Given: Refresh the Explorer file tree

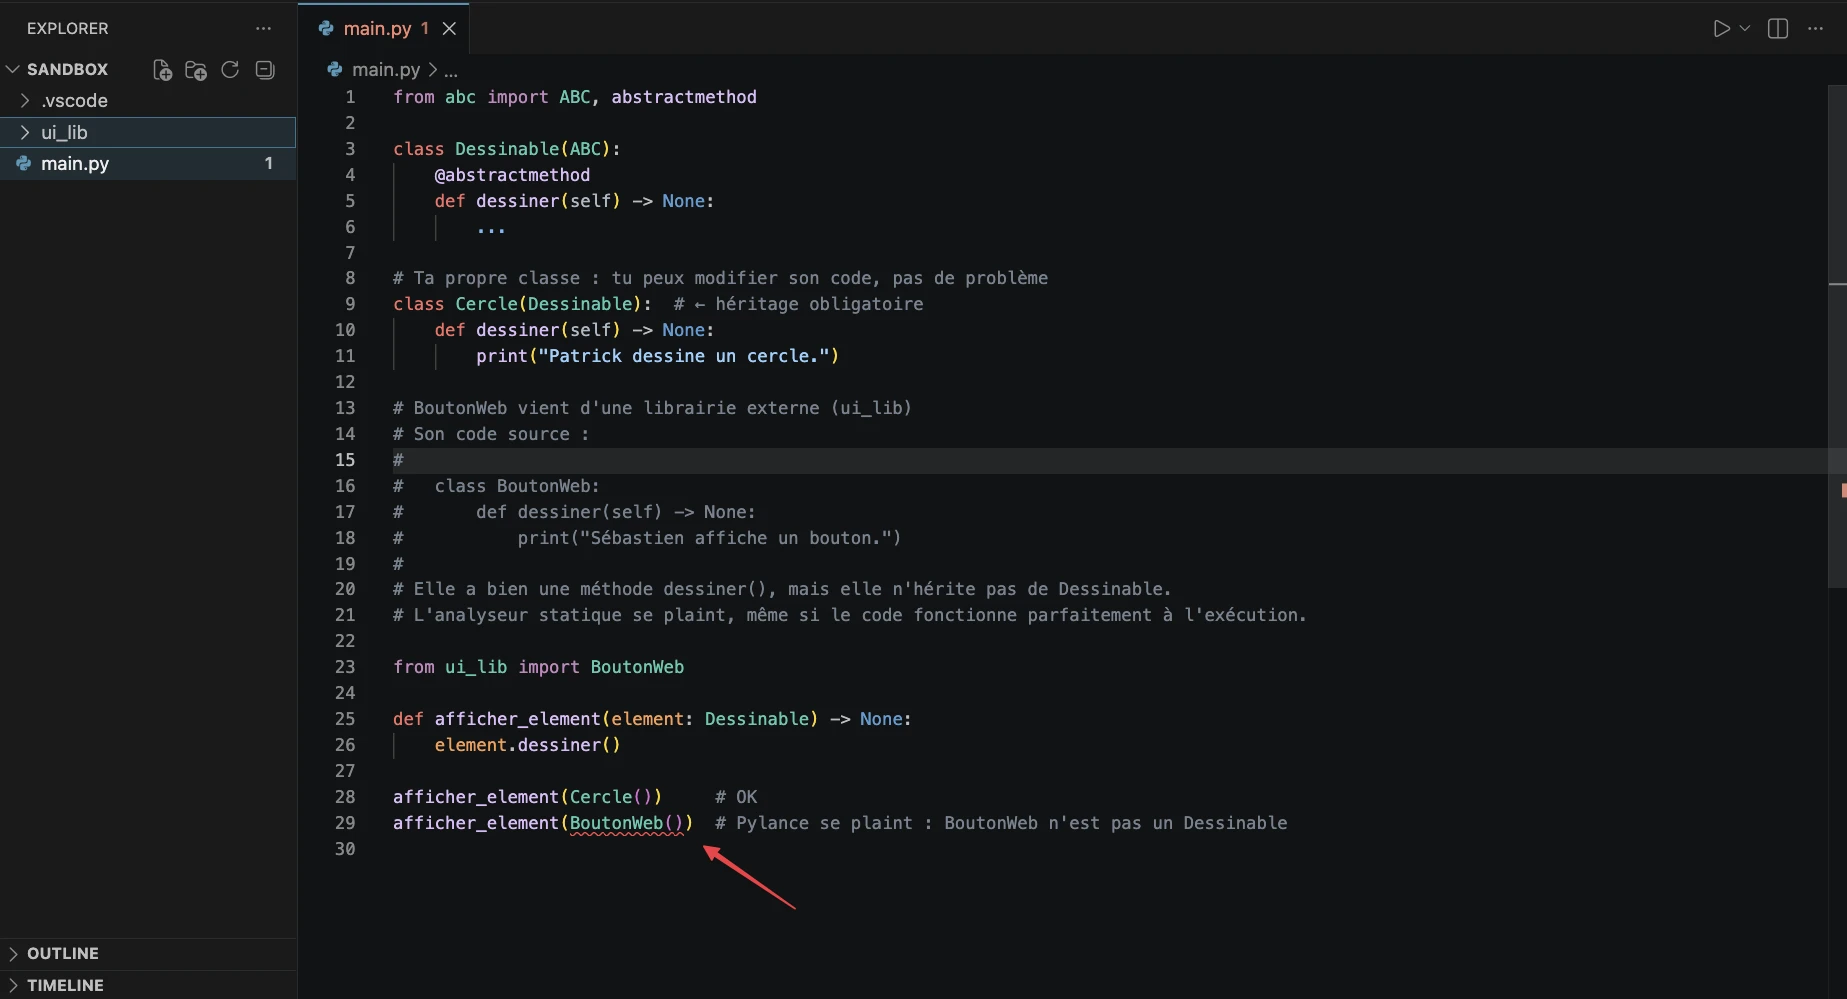Looking at the screenshot, I should [230, 70].
